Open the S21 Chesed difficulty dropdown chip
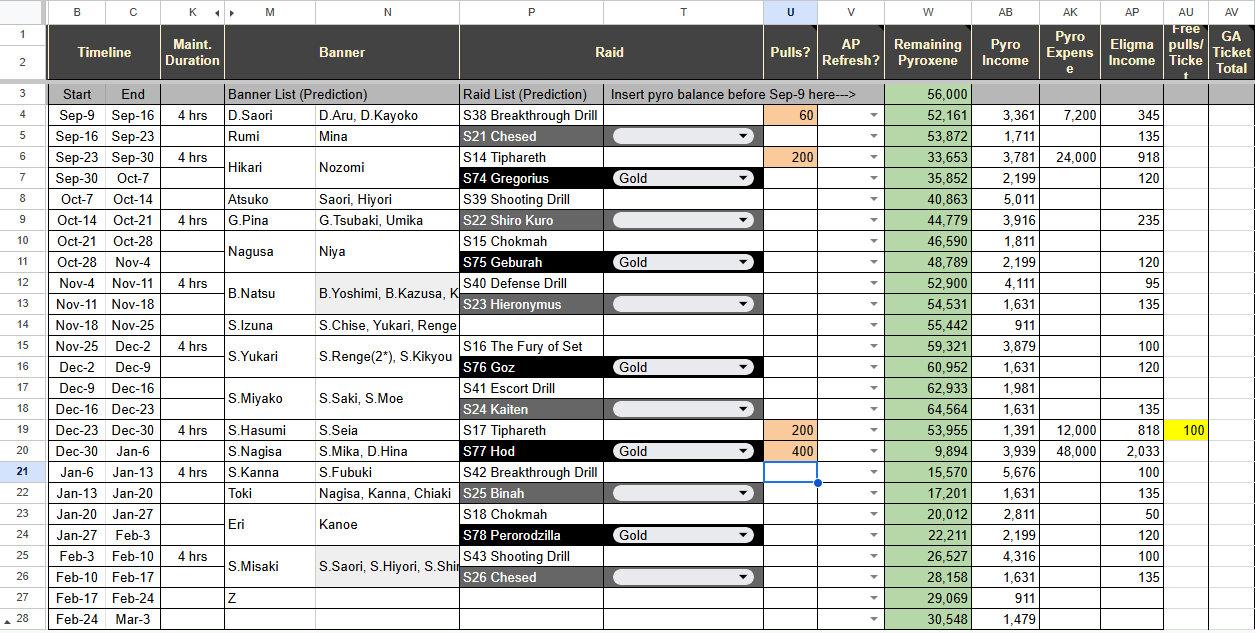 [x=682, y=136]
